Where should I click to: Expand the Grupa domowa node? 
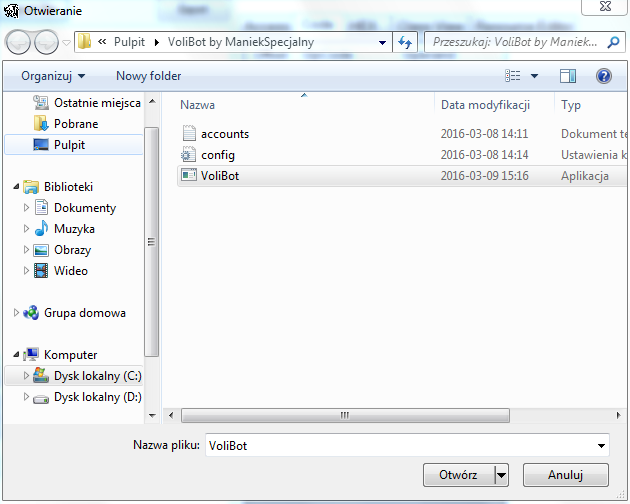tap(16, 313)
